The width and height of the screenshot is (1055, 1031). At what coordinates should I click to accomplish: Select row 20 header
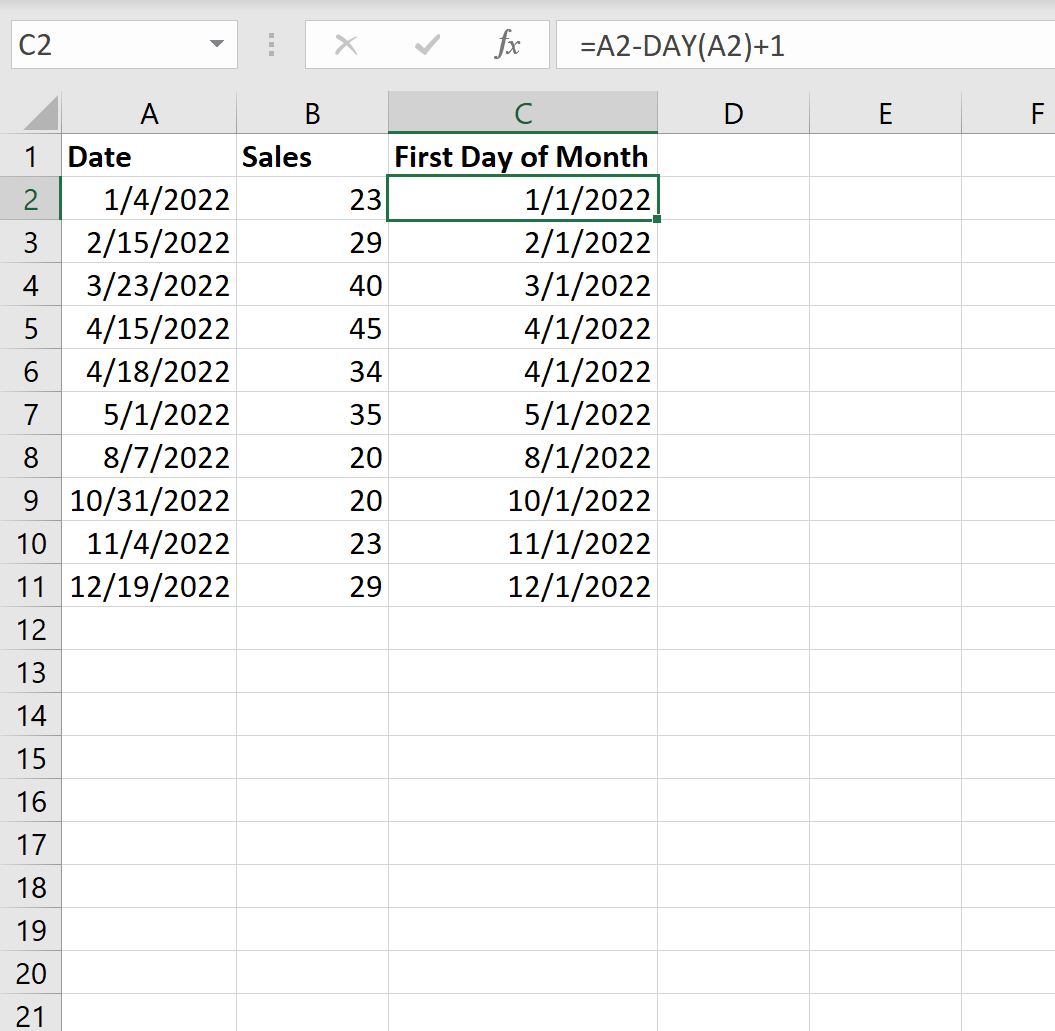(30, 973)
